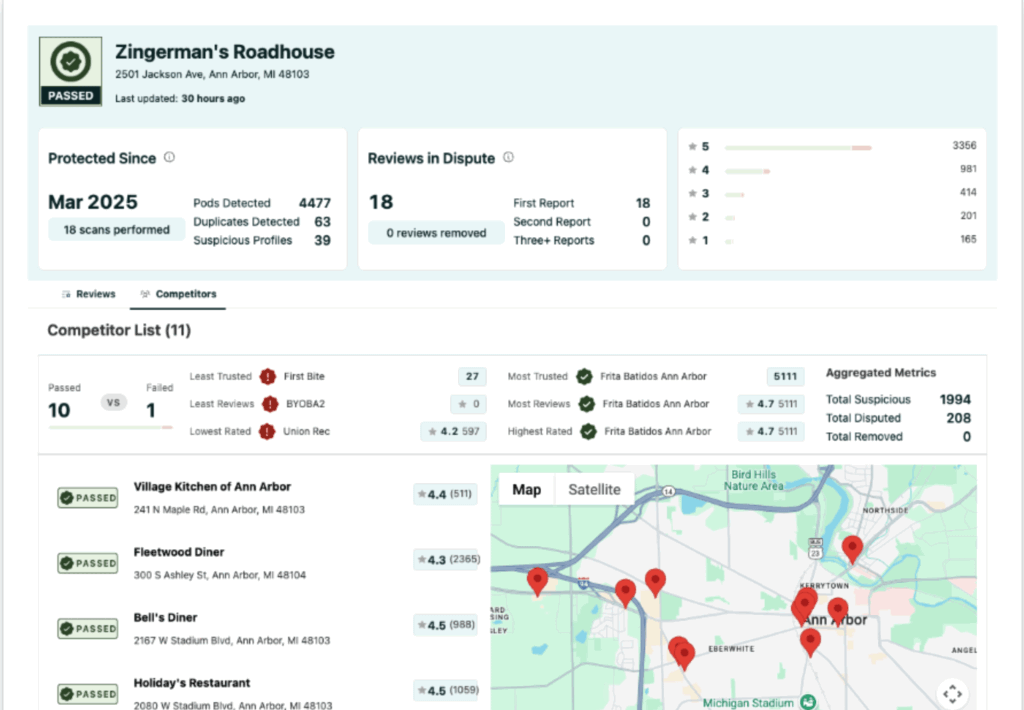This screenshot has width=1024, height=710.
Task: Click address '2501 Jackson Ave, Ann Arbor, MI 48103'
Action: tap(212, 74)
